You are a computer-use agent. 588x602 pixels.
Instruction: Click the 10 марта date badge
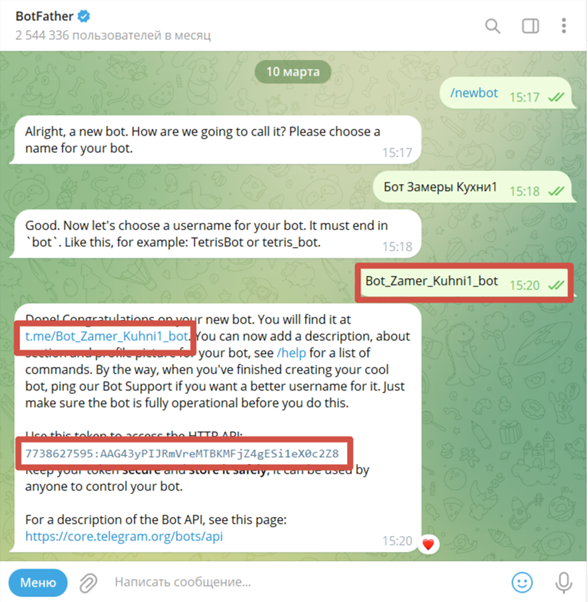(x=293, y=72)
